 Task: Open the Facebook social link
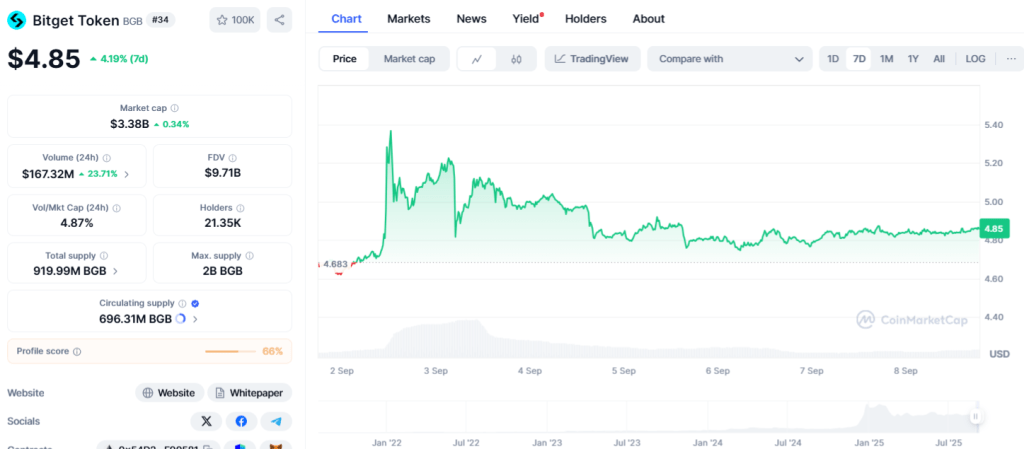pos(241,422)
